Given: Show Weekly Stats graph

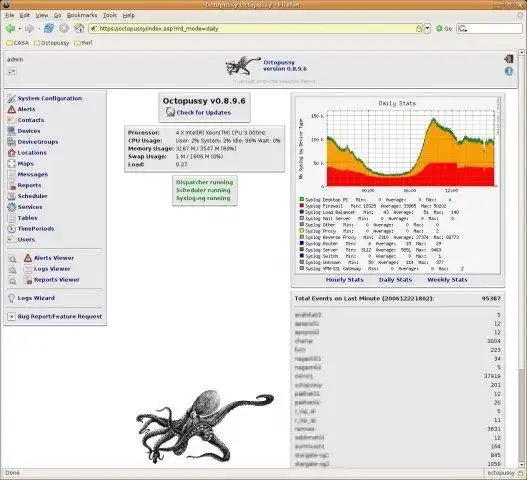Looking at the screenshot, I should (447, 280).
